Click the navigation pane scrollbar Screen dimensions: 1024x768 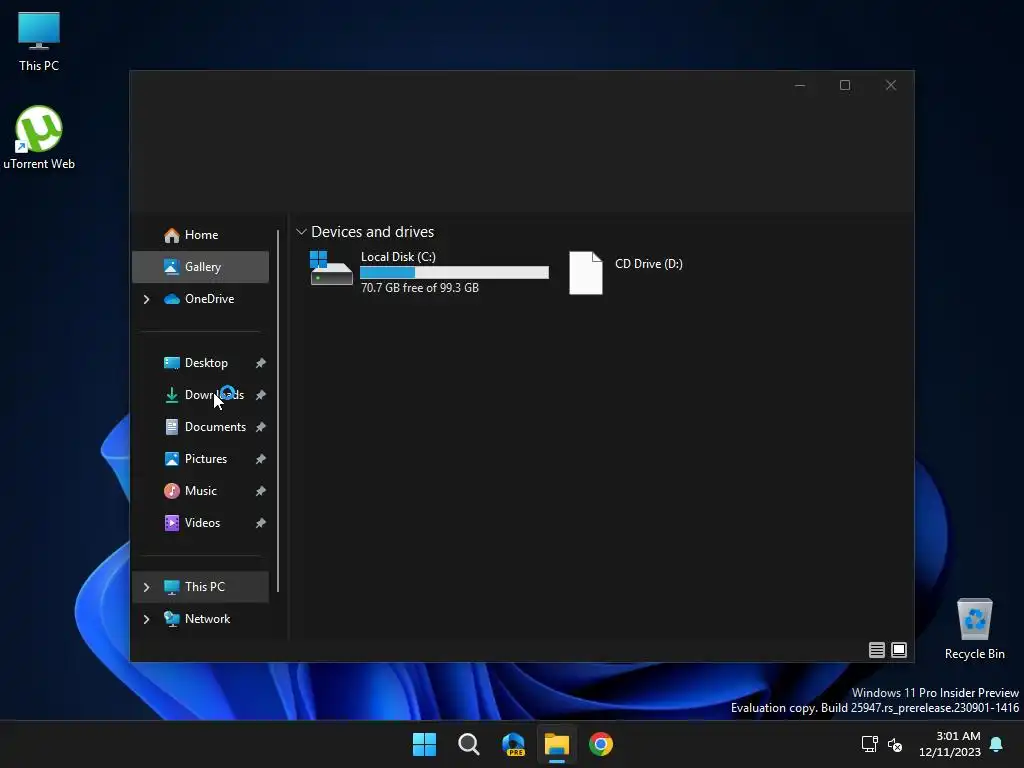(x=278, y=411)
